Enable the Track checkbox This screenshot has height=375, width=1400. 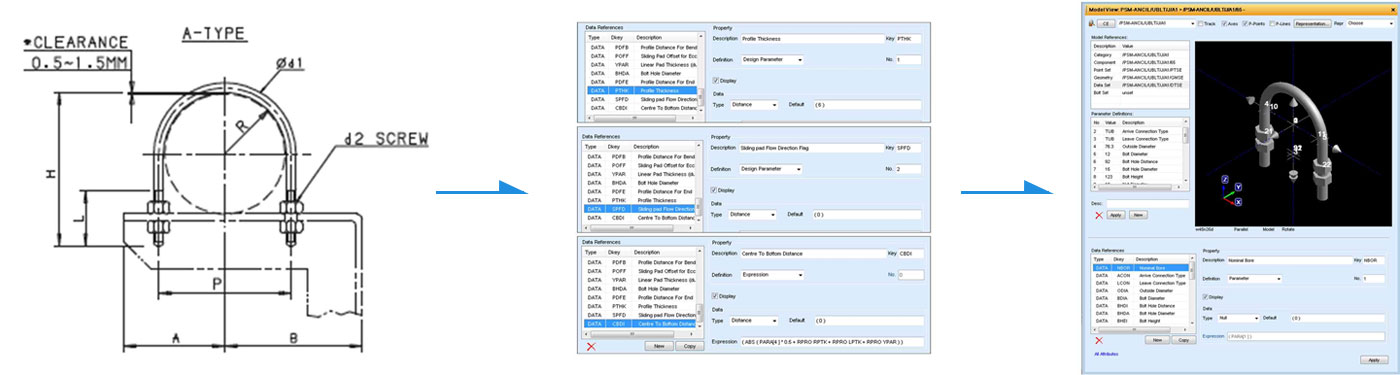[x=1200, y=23]
